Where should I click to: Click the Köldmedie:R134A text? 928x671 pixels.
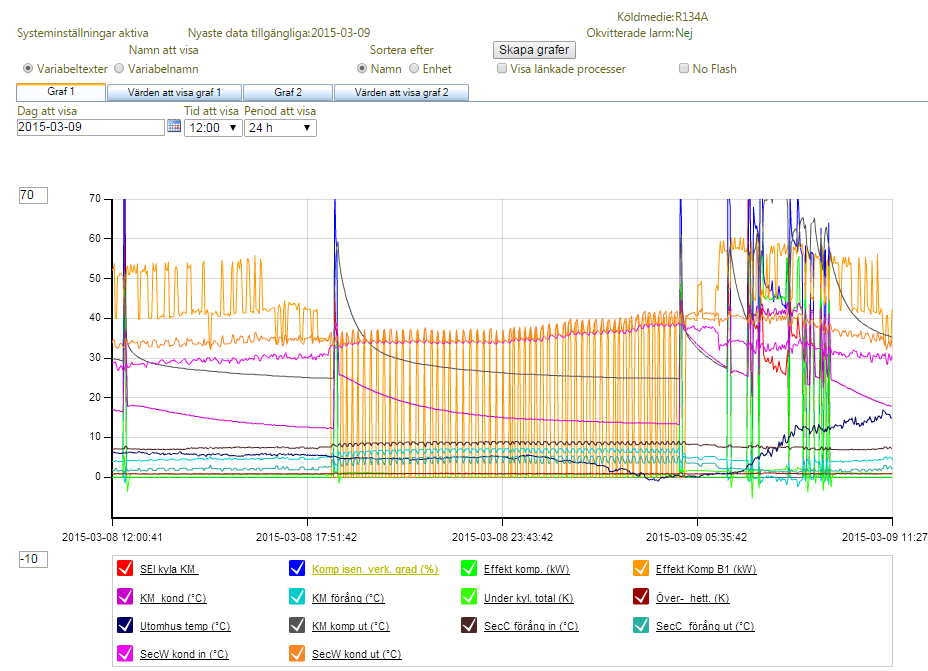(x=662, y=17)
